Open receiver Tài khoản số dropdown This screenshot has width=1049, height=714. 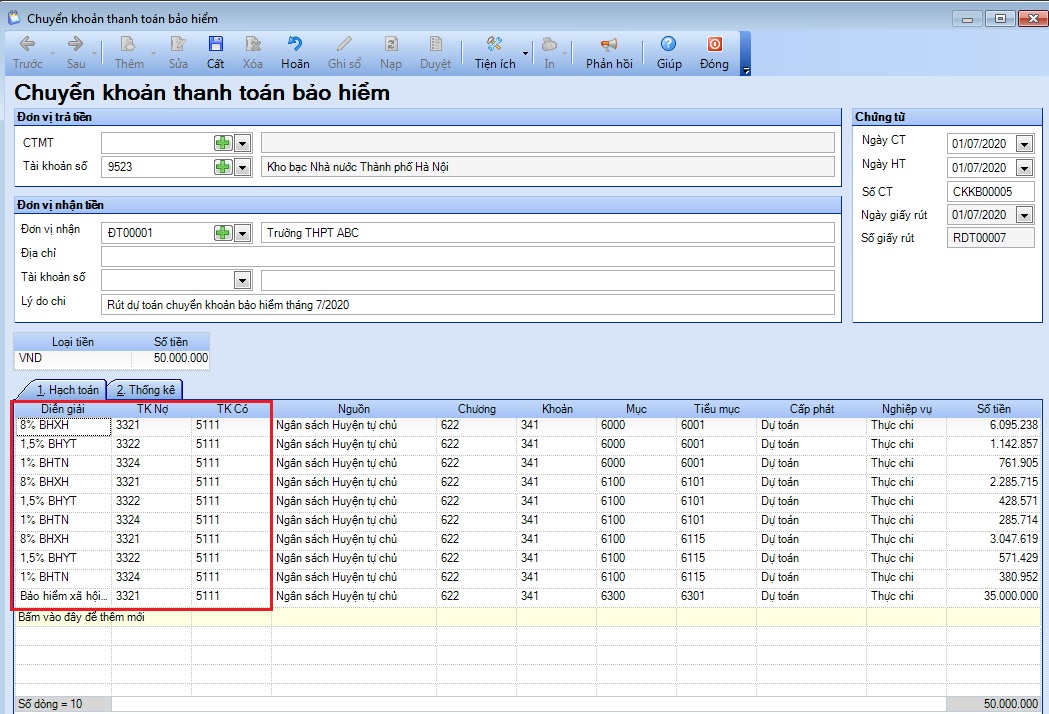pyautogui.click(x=243, y=280)
